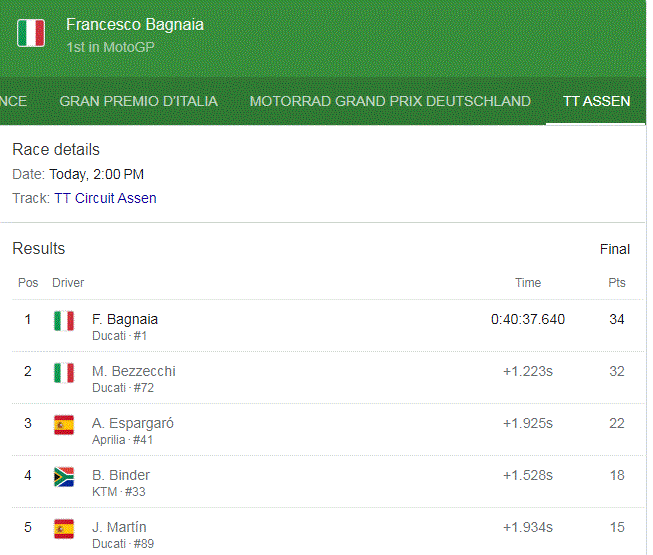Open the Motorrad Grand Prix Deutschland tab
653x555 pixels.
click(390, 101)
